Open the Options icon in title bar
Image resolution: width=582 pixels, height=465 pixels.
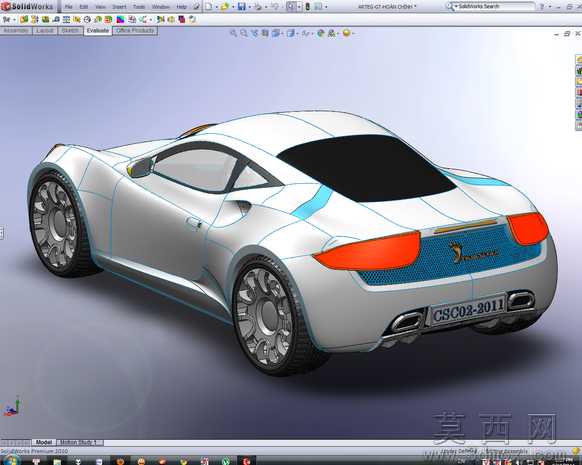tap(318, 6)
